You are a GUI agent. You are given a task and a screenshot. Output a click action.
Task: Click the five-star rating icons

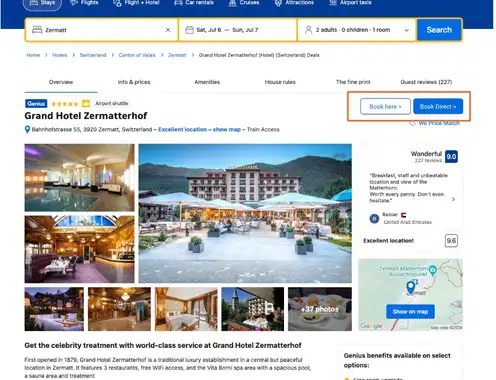(x=65, y=104)
